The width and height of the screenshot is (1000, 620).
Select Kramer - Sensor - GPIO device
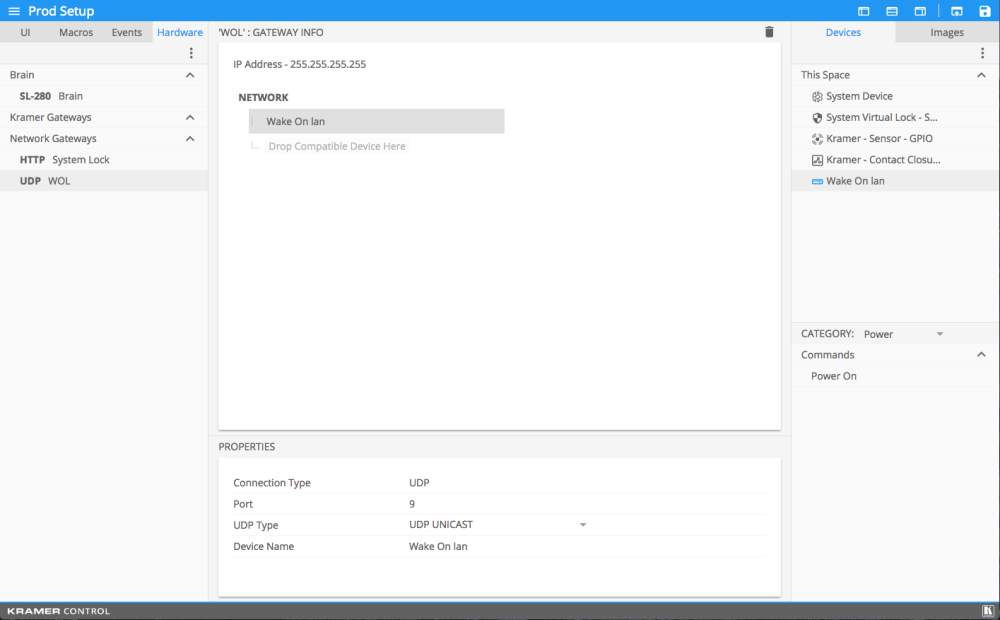pos(895,138)
